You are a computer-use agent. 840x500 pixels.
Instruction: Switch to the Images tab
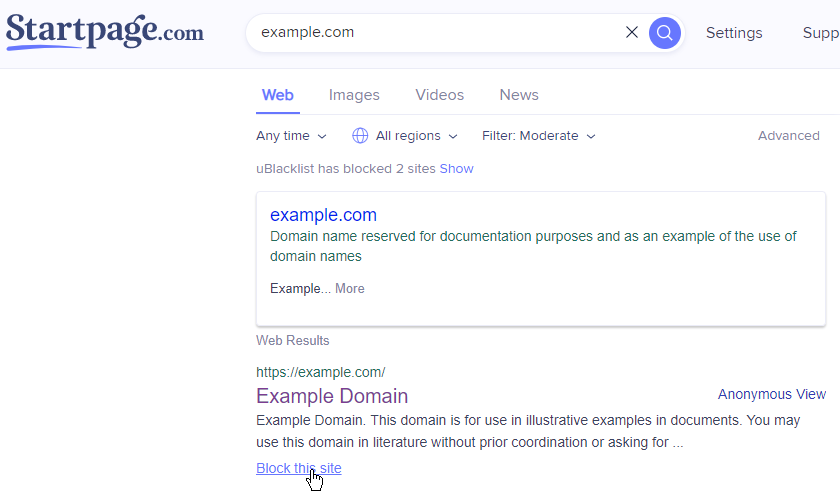354,95
